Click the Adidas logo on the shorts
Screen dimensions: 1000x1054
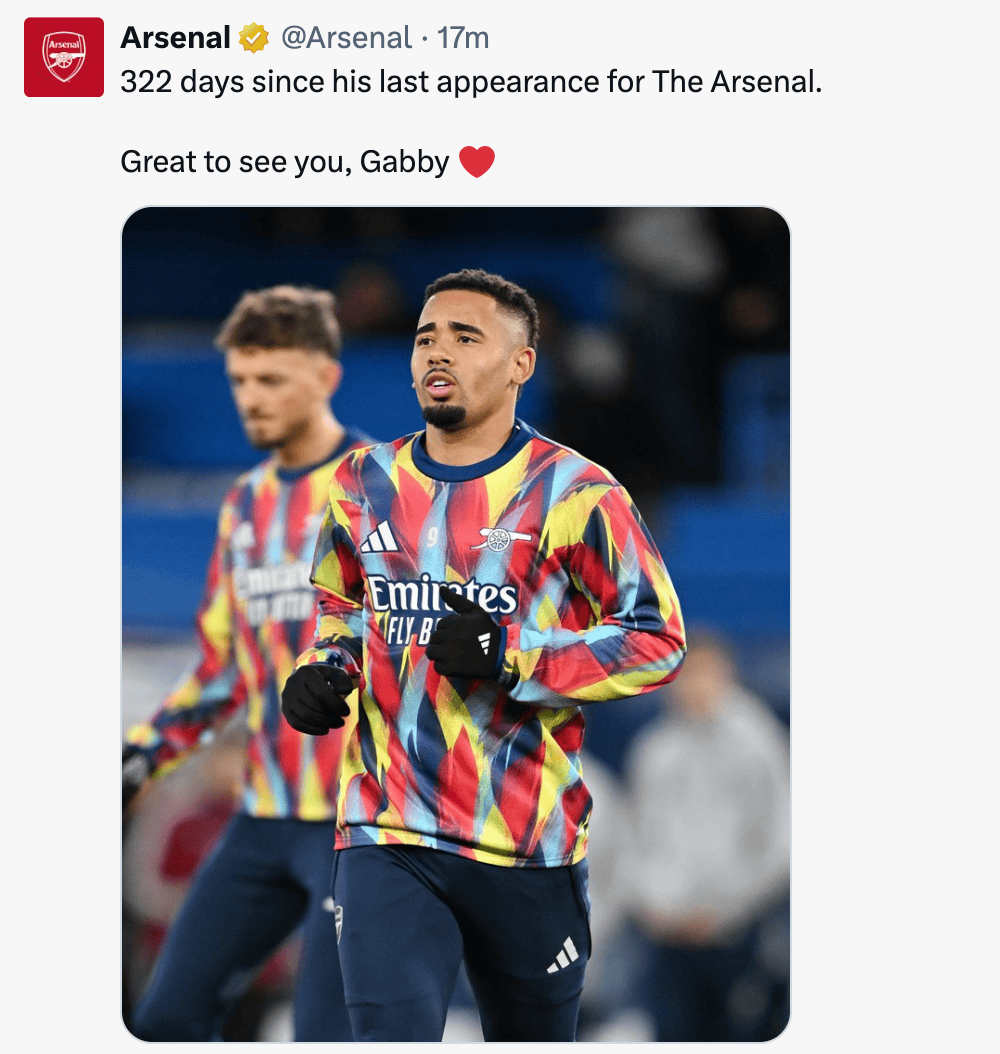coord(563,955)
